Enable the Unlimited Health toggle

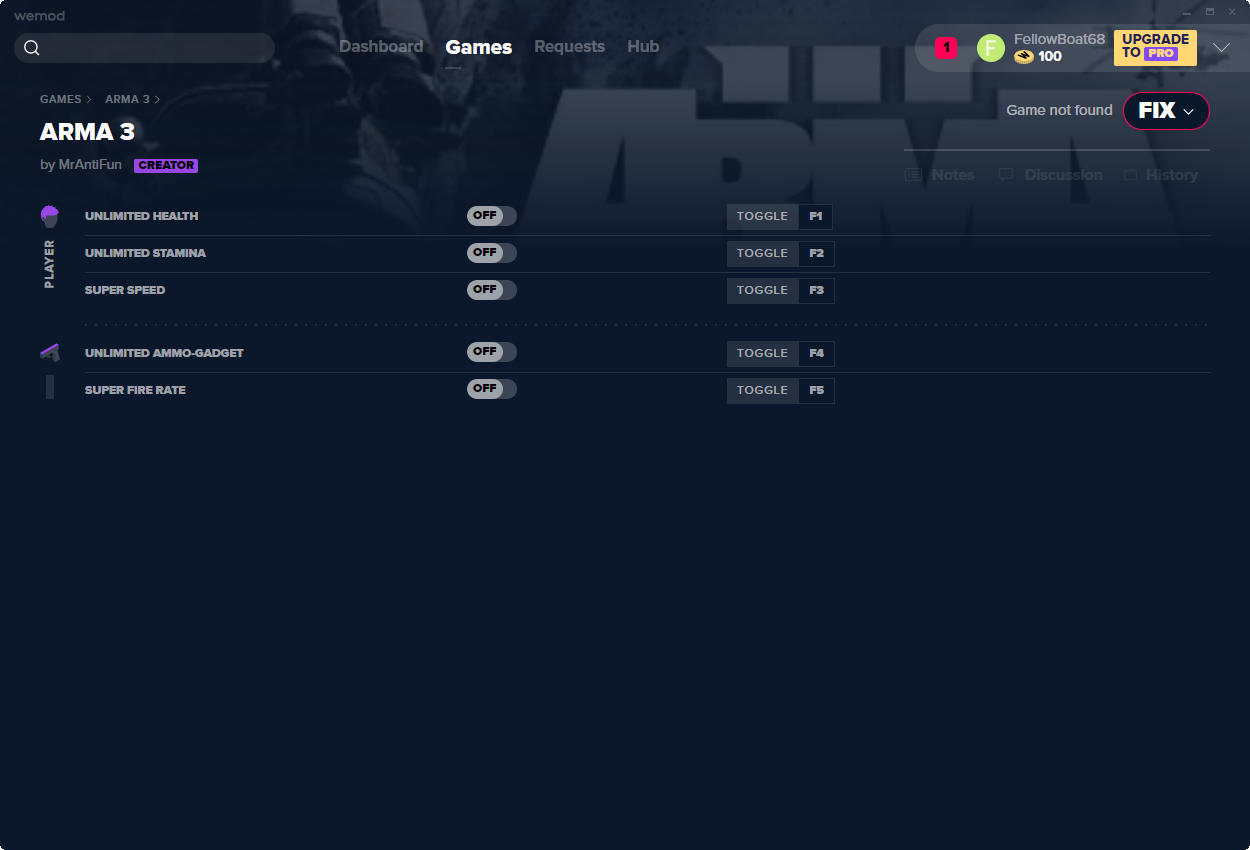(x=491, y=216)
